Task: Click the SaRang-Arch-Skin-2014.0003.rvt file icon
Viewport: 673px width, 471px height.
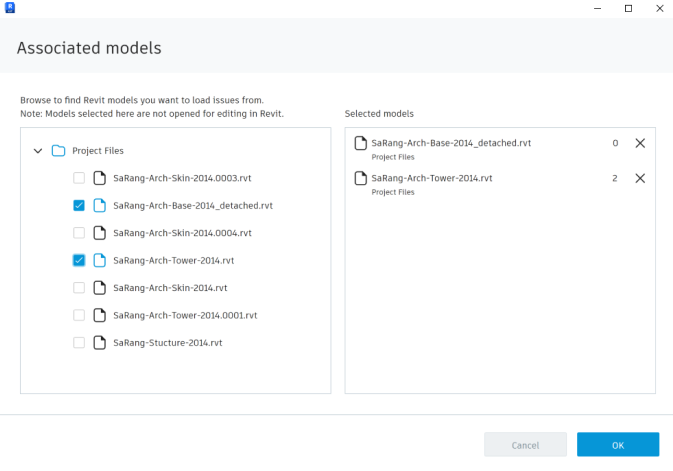Action: click(99, 178)
